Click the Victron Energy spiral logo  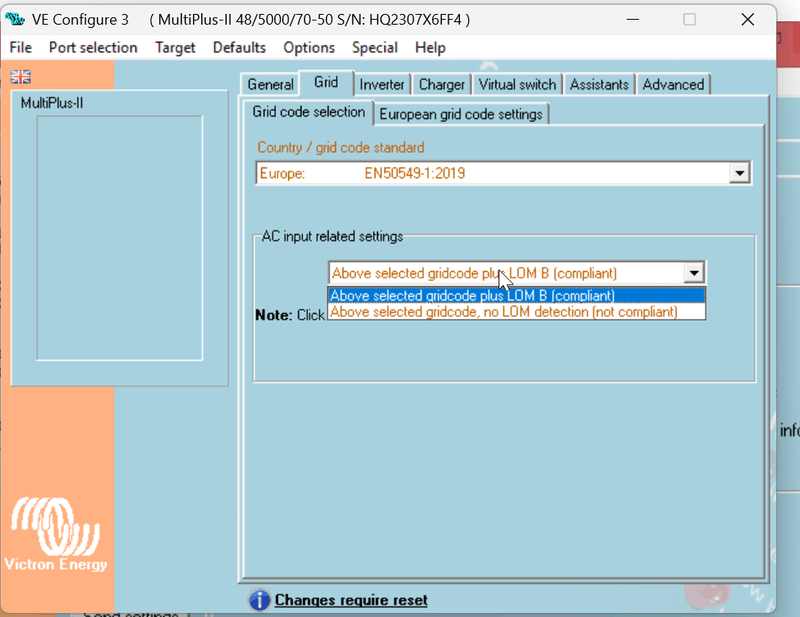[55, 525]
